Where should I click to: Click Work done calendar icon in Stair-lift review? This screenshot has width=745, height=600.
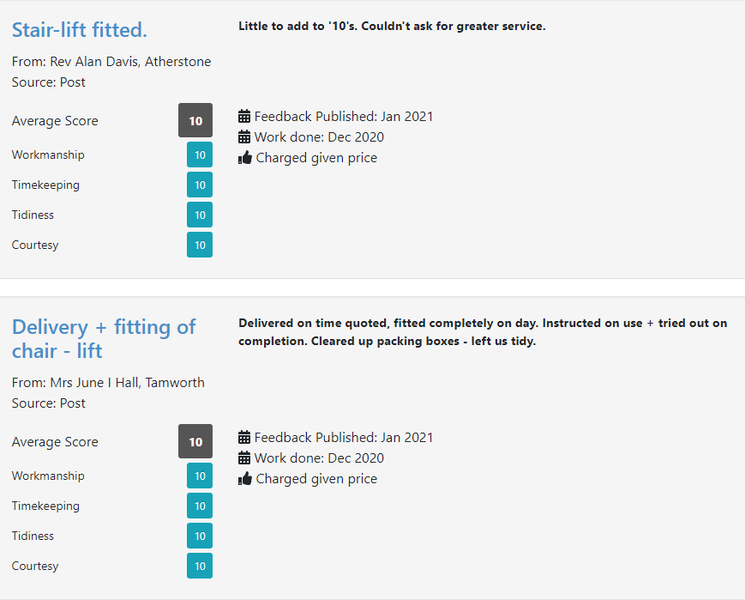(x=244, y=137)
